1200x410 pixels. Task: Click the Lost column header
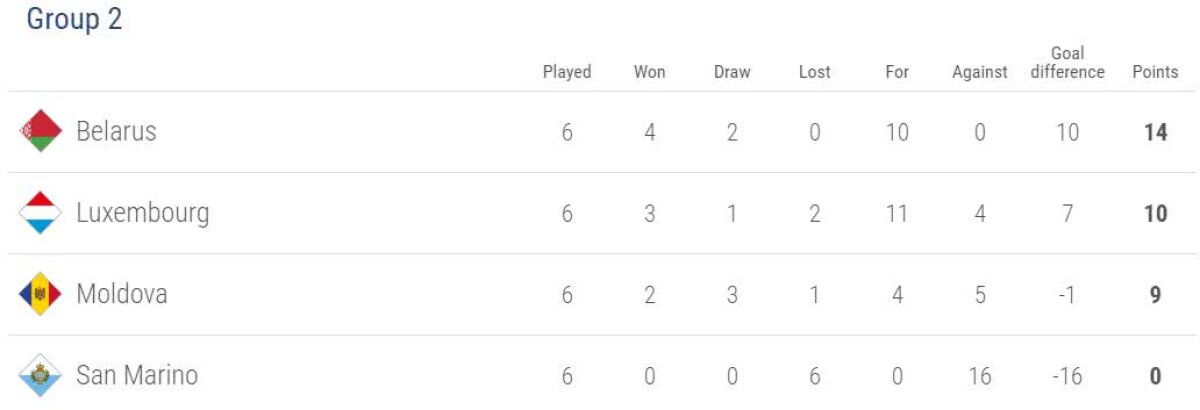click(x=815, y=72)
